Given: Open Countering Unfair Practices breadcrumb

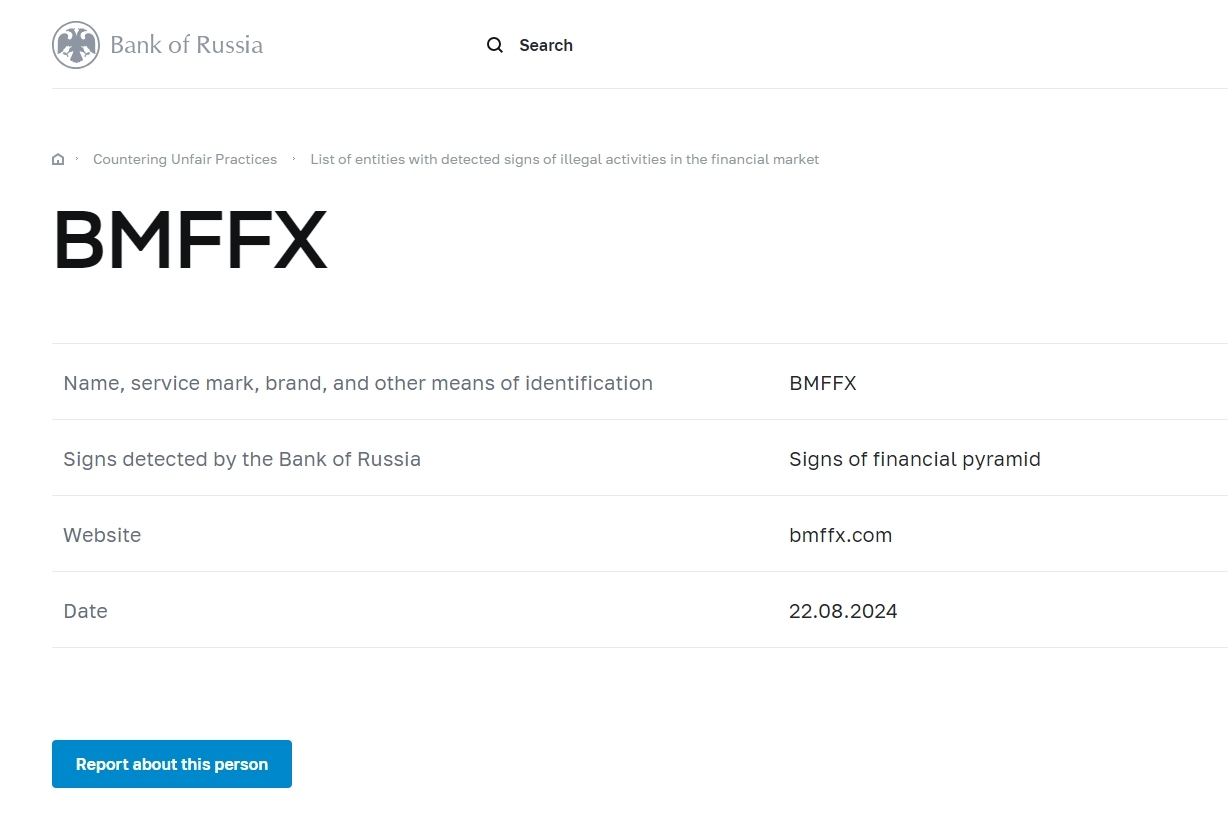Looking at the screenshot, I should pos(185,160).
